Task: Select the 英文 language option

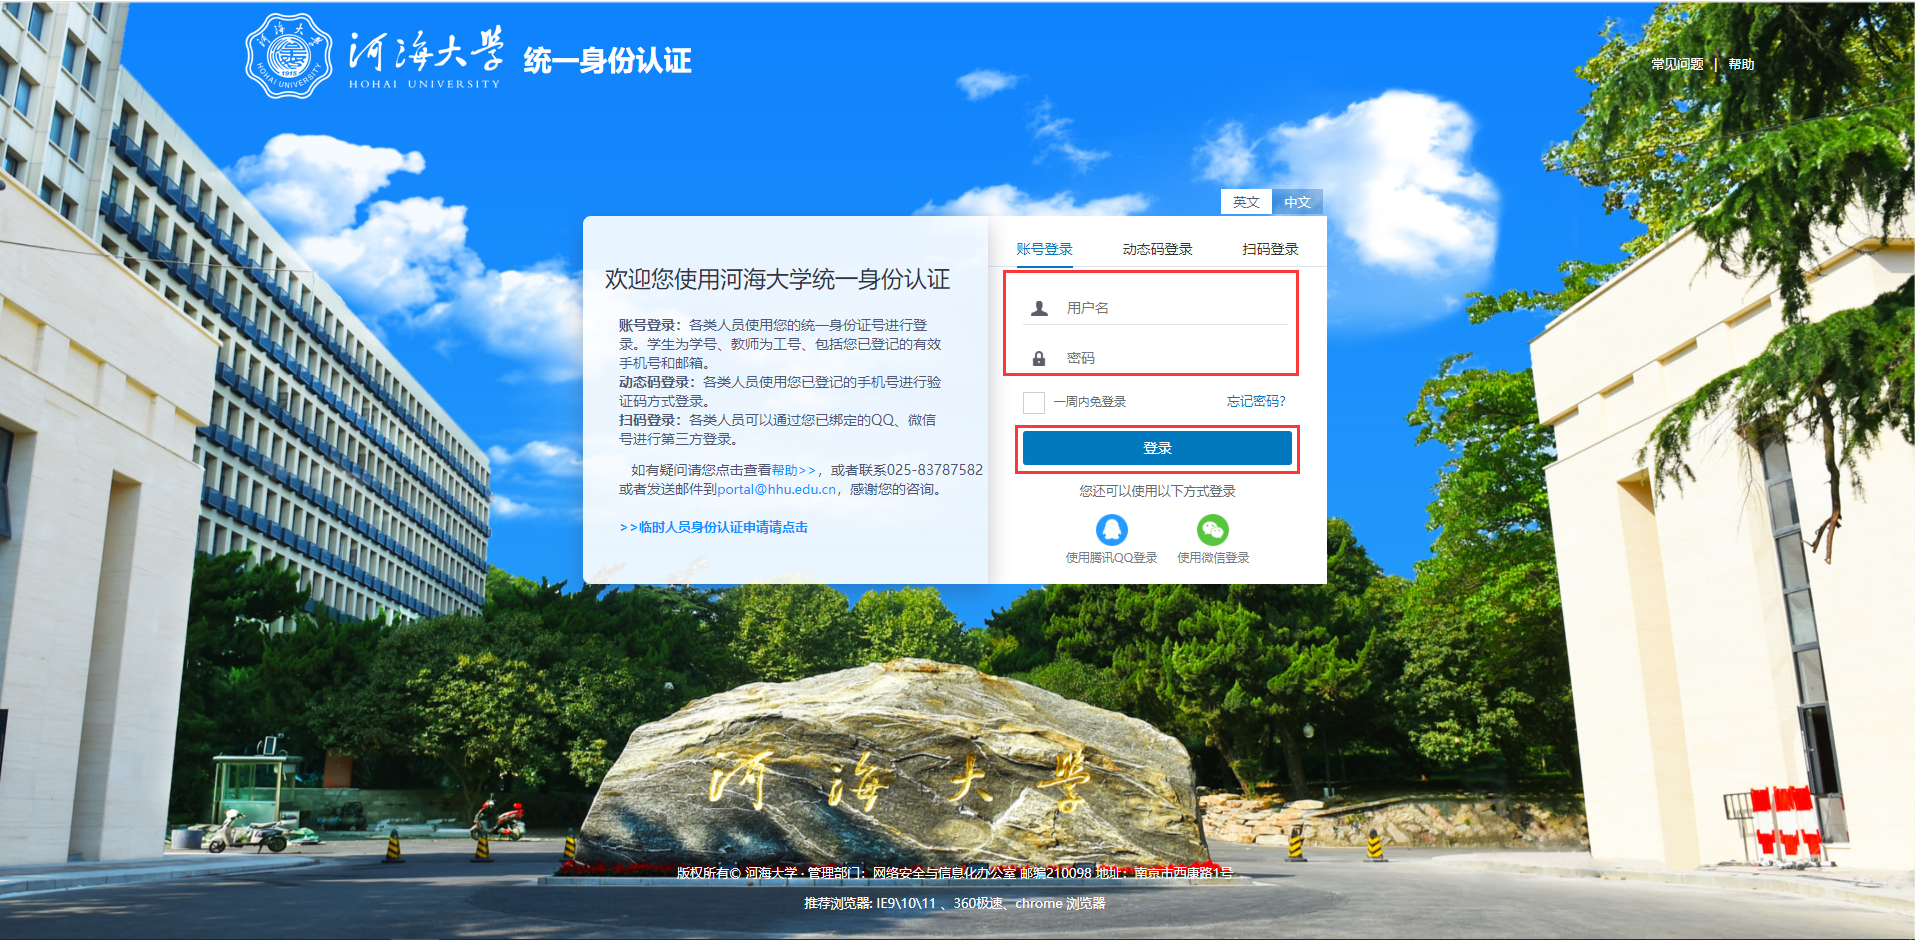Action: pyautogui.click(x=1245, y=201)
